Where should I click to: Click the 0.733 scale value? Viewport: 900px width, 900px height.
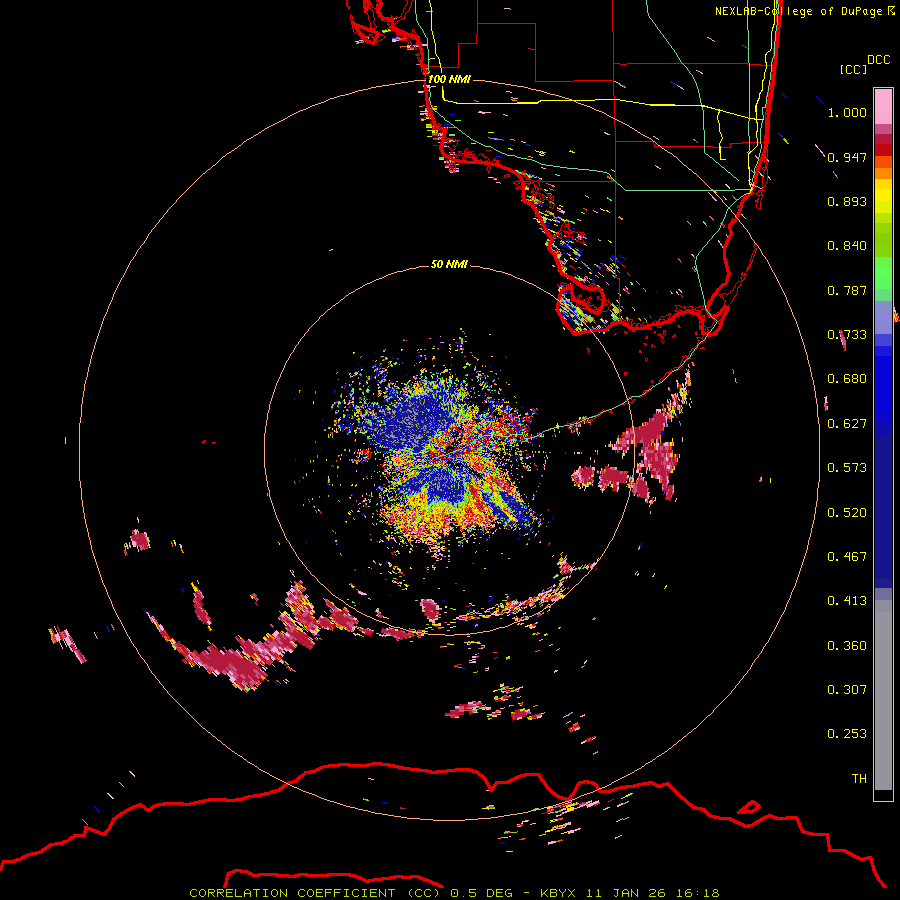[847, 335]
